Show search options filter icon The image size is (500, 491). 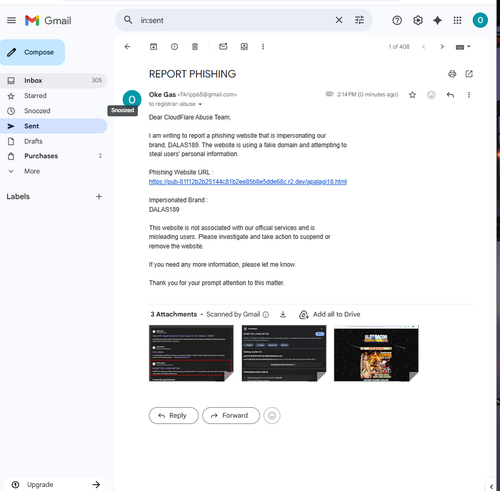(359, 20)
